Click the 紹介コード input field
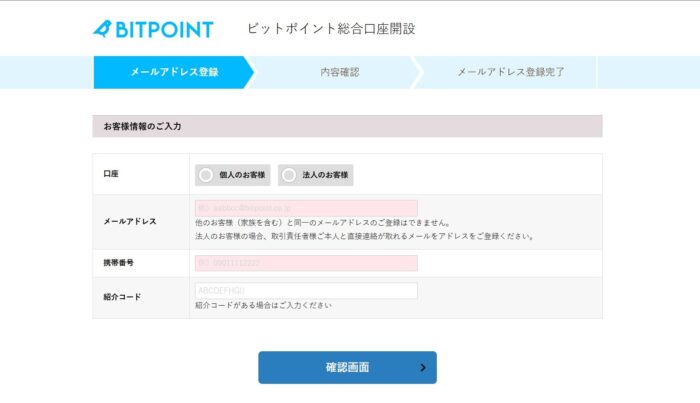This screenshot has width=700, height=403. (306, 291)
